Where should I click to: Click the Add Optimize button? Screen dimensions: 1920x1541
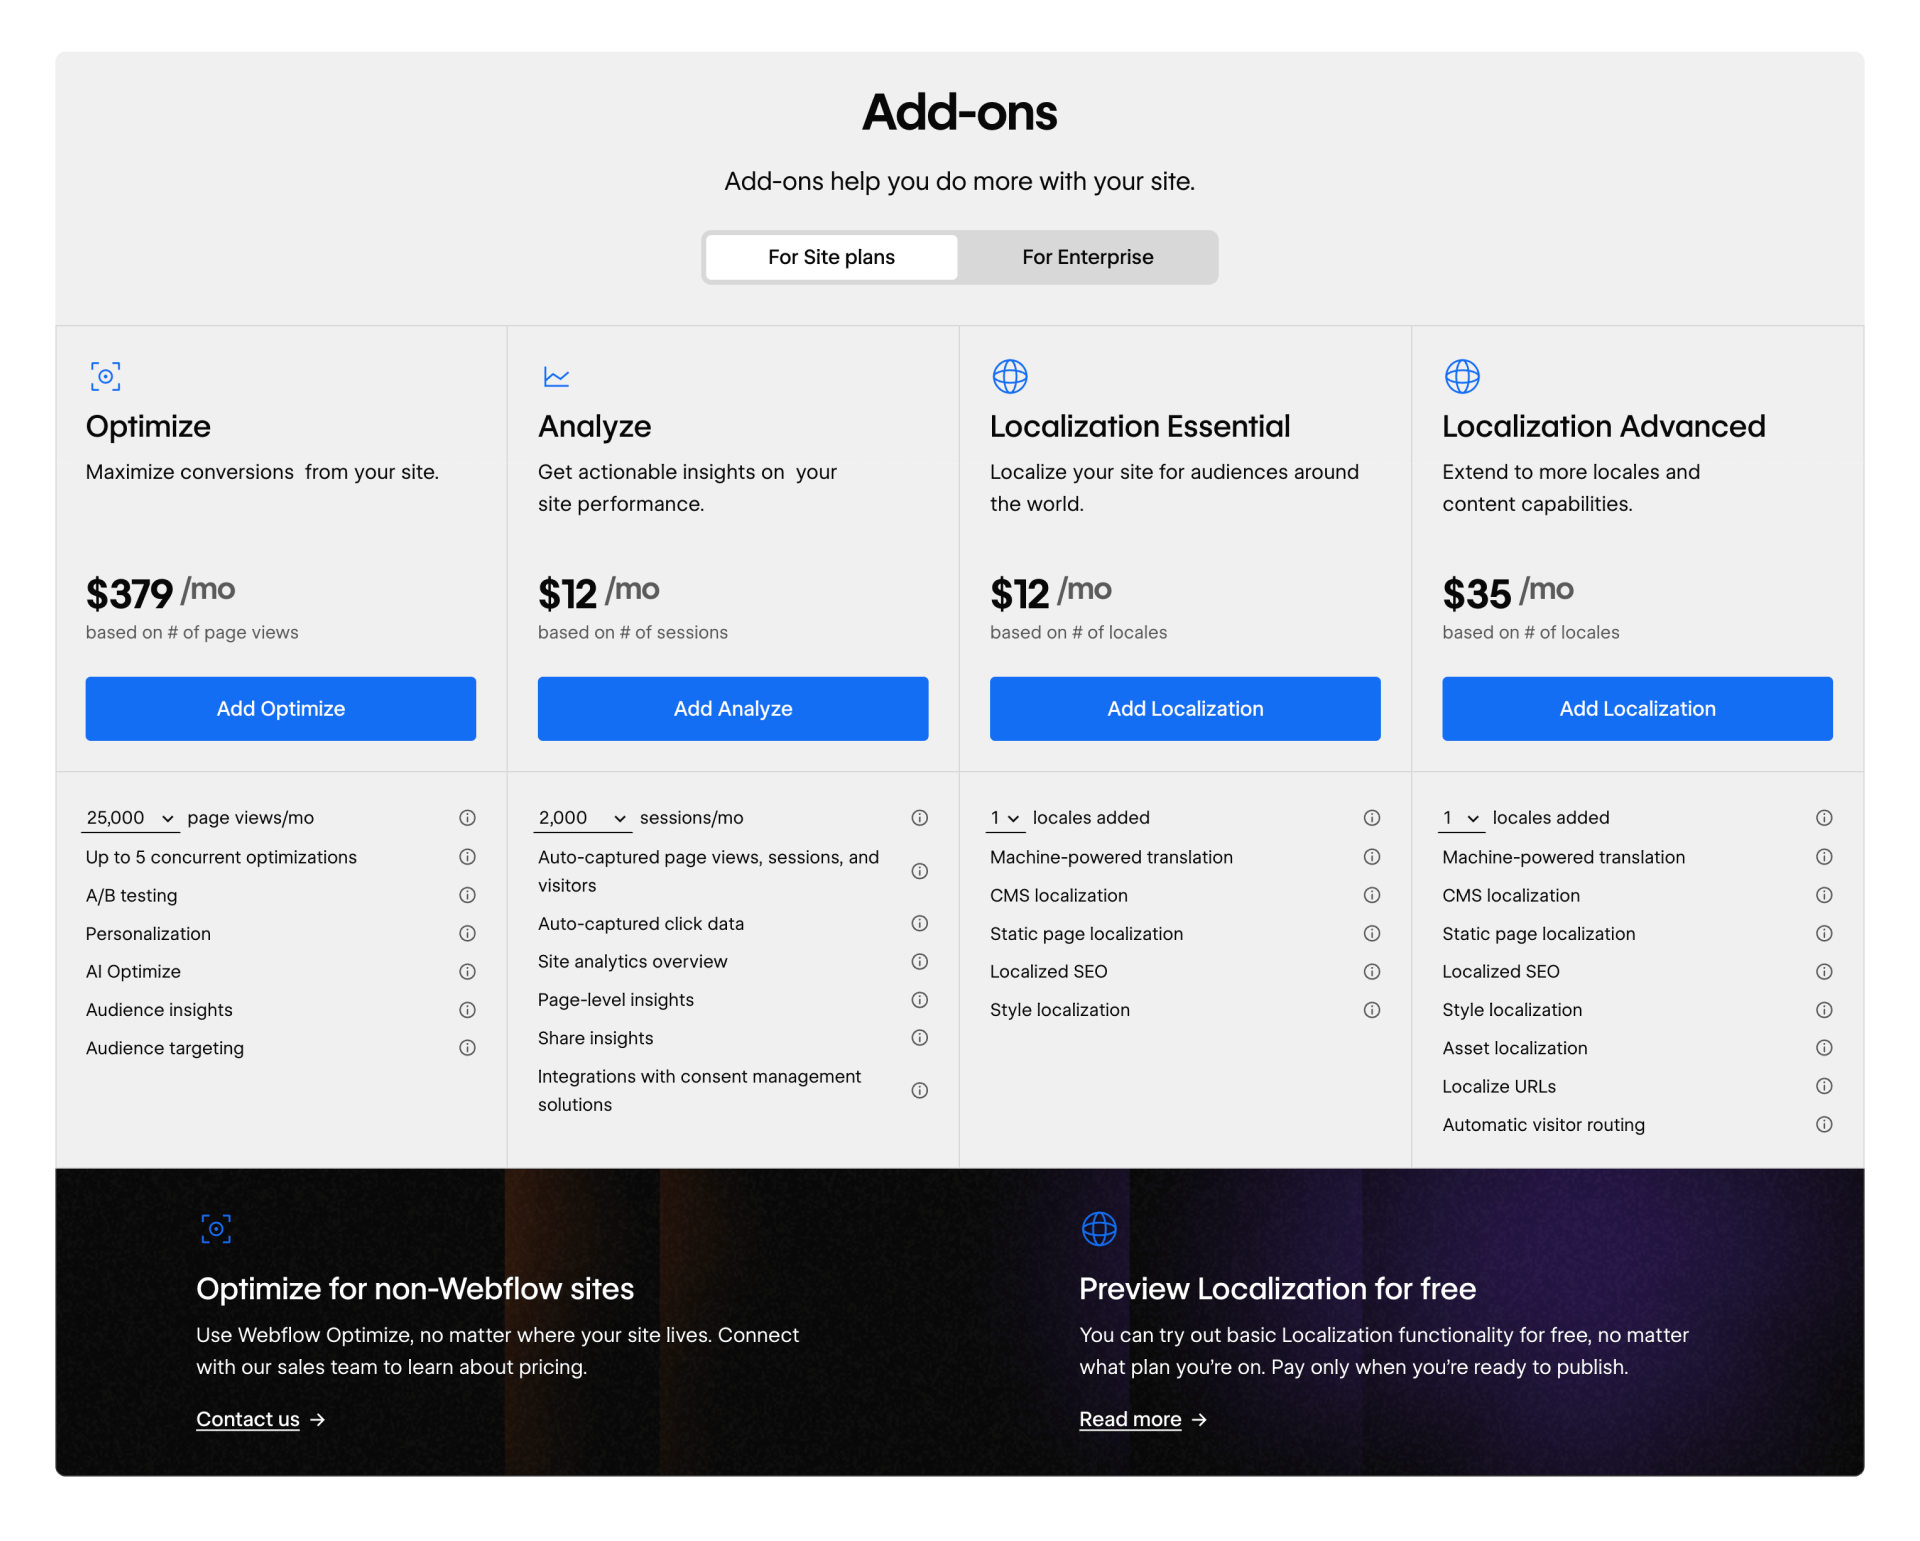coord(280,708)
